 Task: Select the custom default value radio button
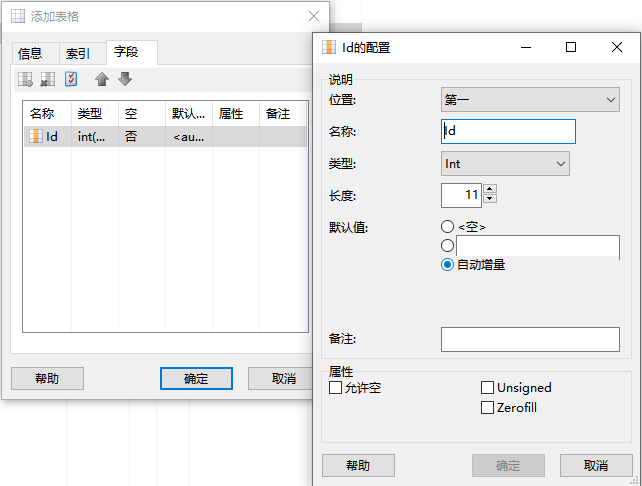pyautogui.click(x=448, y=245)
